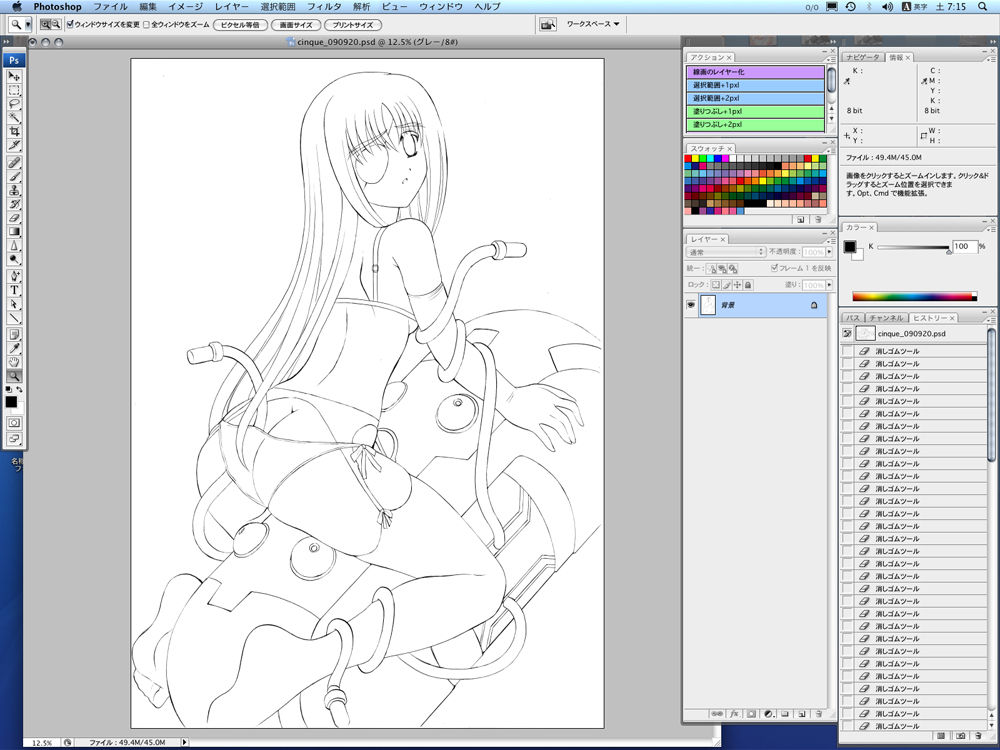Screen dimensions: 1000x750
Task: Delete current state in History panel
Action: click(x=978, y=736)
